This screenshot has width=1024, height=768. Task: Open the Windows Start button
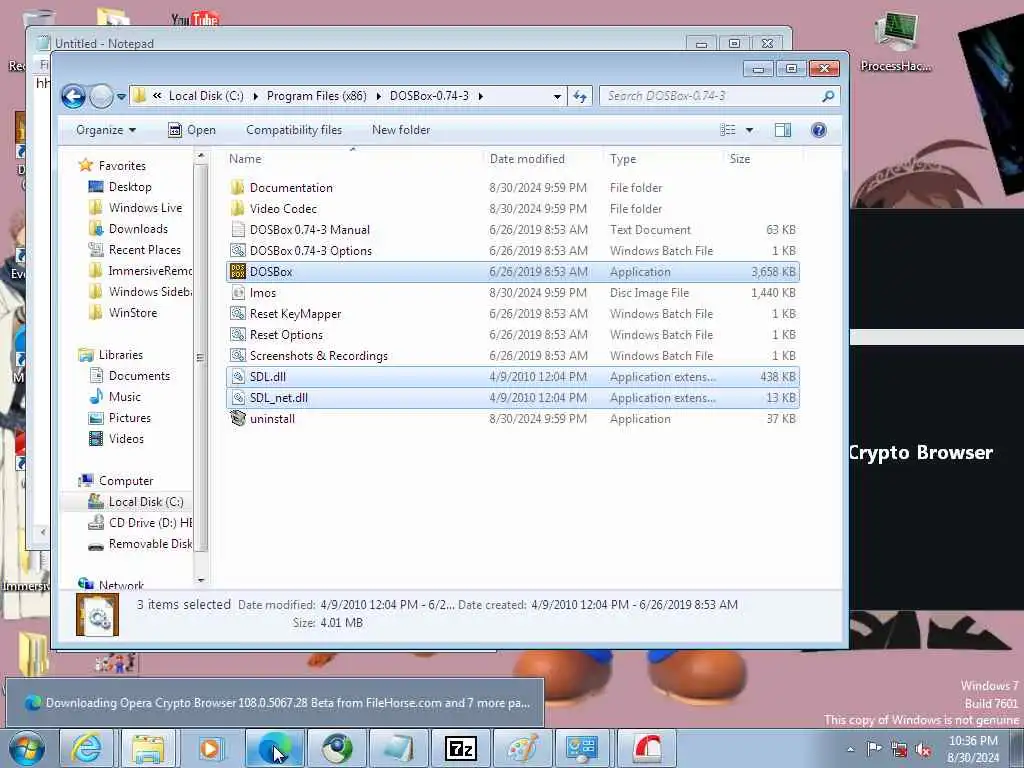tap(27, 748)
